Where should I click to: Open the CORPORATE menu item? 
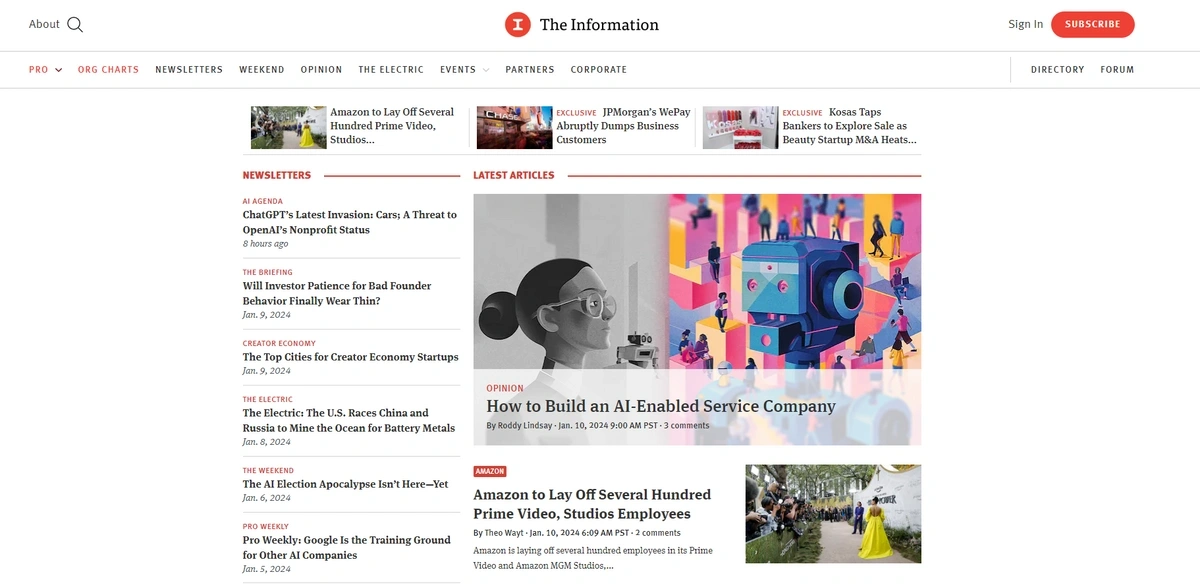click(x=598, y=69)
